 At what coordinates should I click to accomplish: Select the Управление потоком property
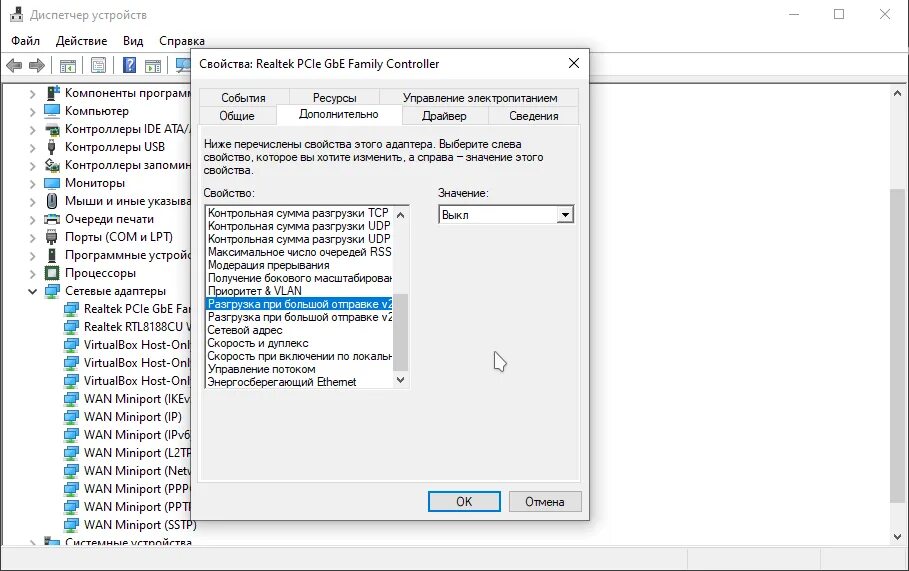pyautogui.click(x=299, y=369)
